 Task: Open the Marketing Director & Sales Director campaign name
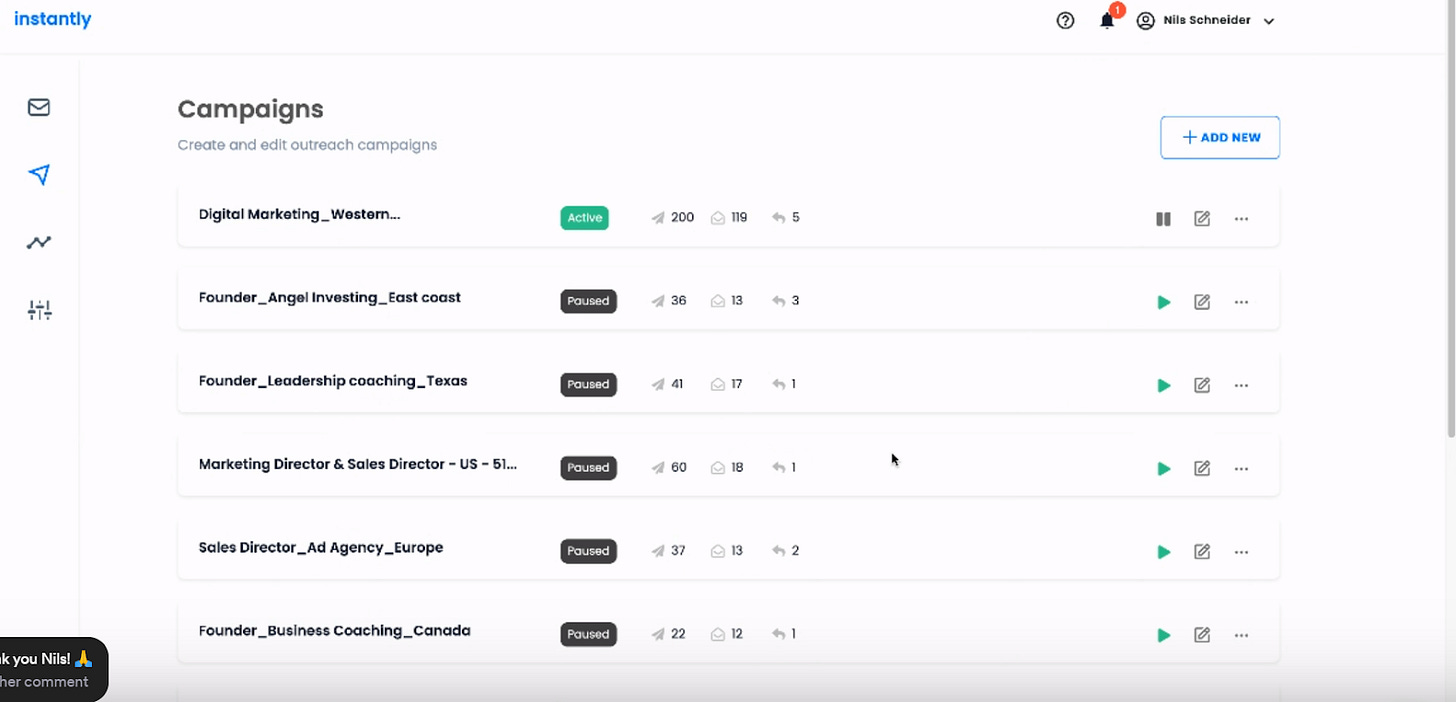[x=358, y=464]
